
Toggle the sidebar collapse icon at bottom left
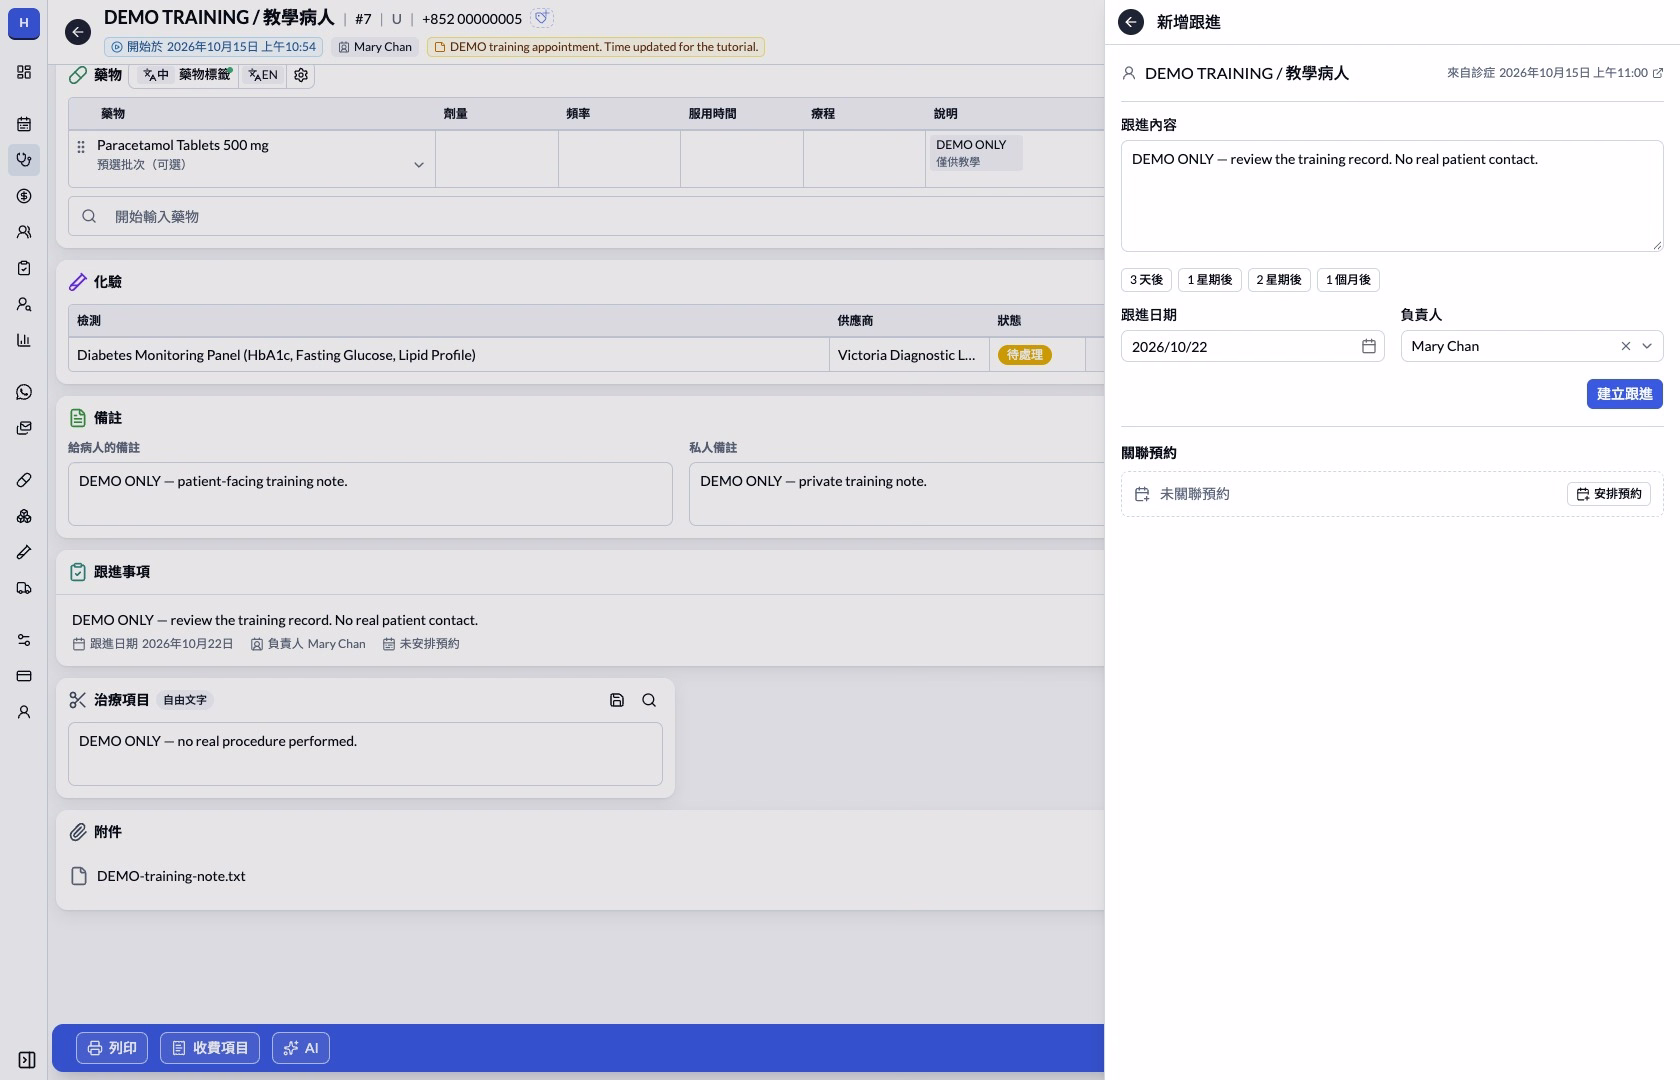tap(27, 1060)
